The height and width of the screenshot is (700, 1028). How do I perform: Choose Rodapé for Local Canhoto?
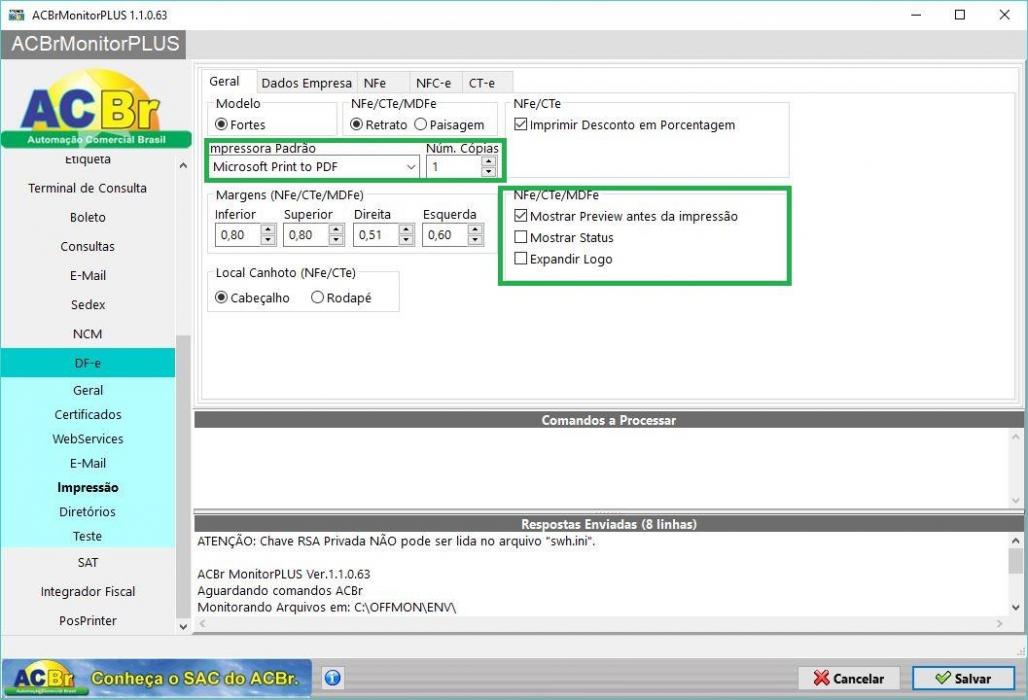pyautogui.click(x=317, y=297)
